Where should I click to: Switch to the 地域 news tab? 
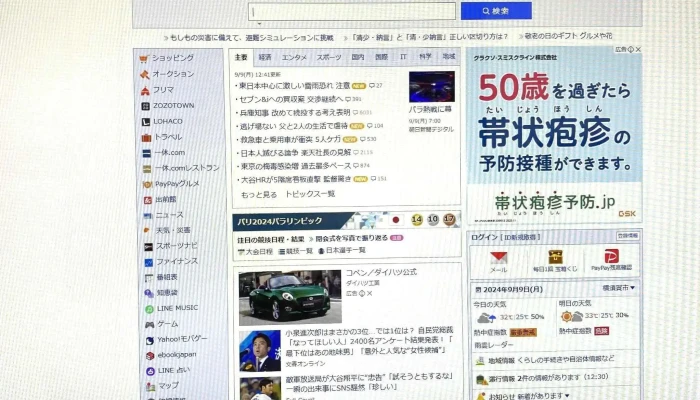point(449,56)
